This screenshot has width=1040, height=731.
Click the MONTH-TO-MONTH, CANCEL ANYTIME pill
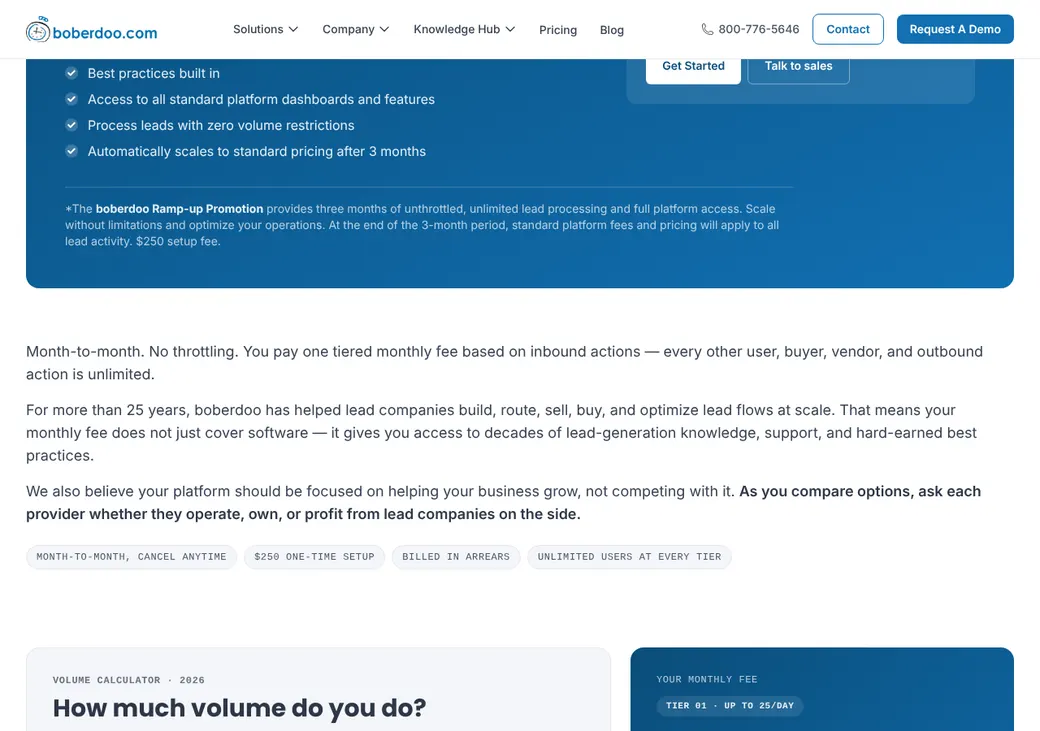[x=131, y=557]
